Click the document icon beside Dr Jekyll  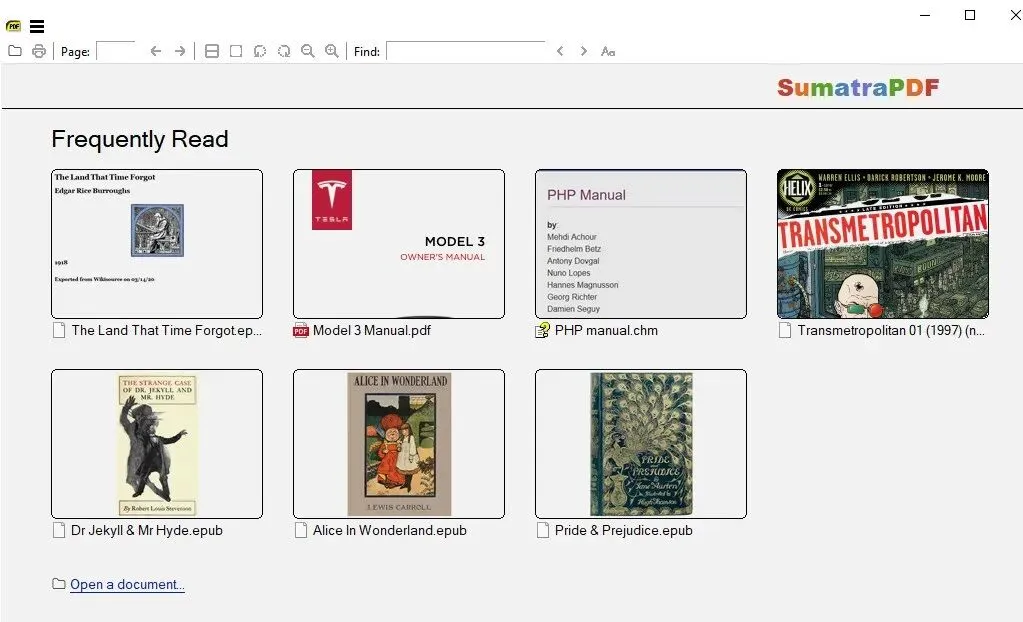(x=59, y=531)
